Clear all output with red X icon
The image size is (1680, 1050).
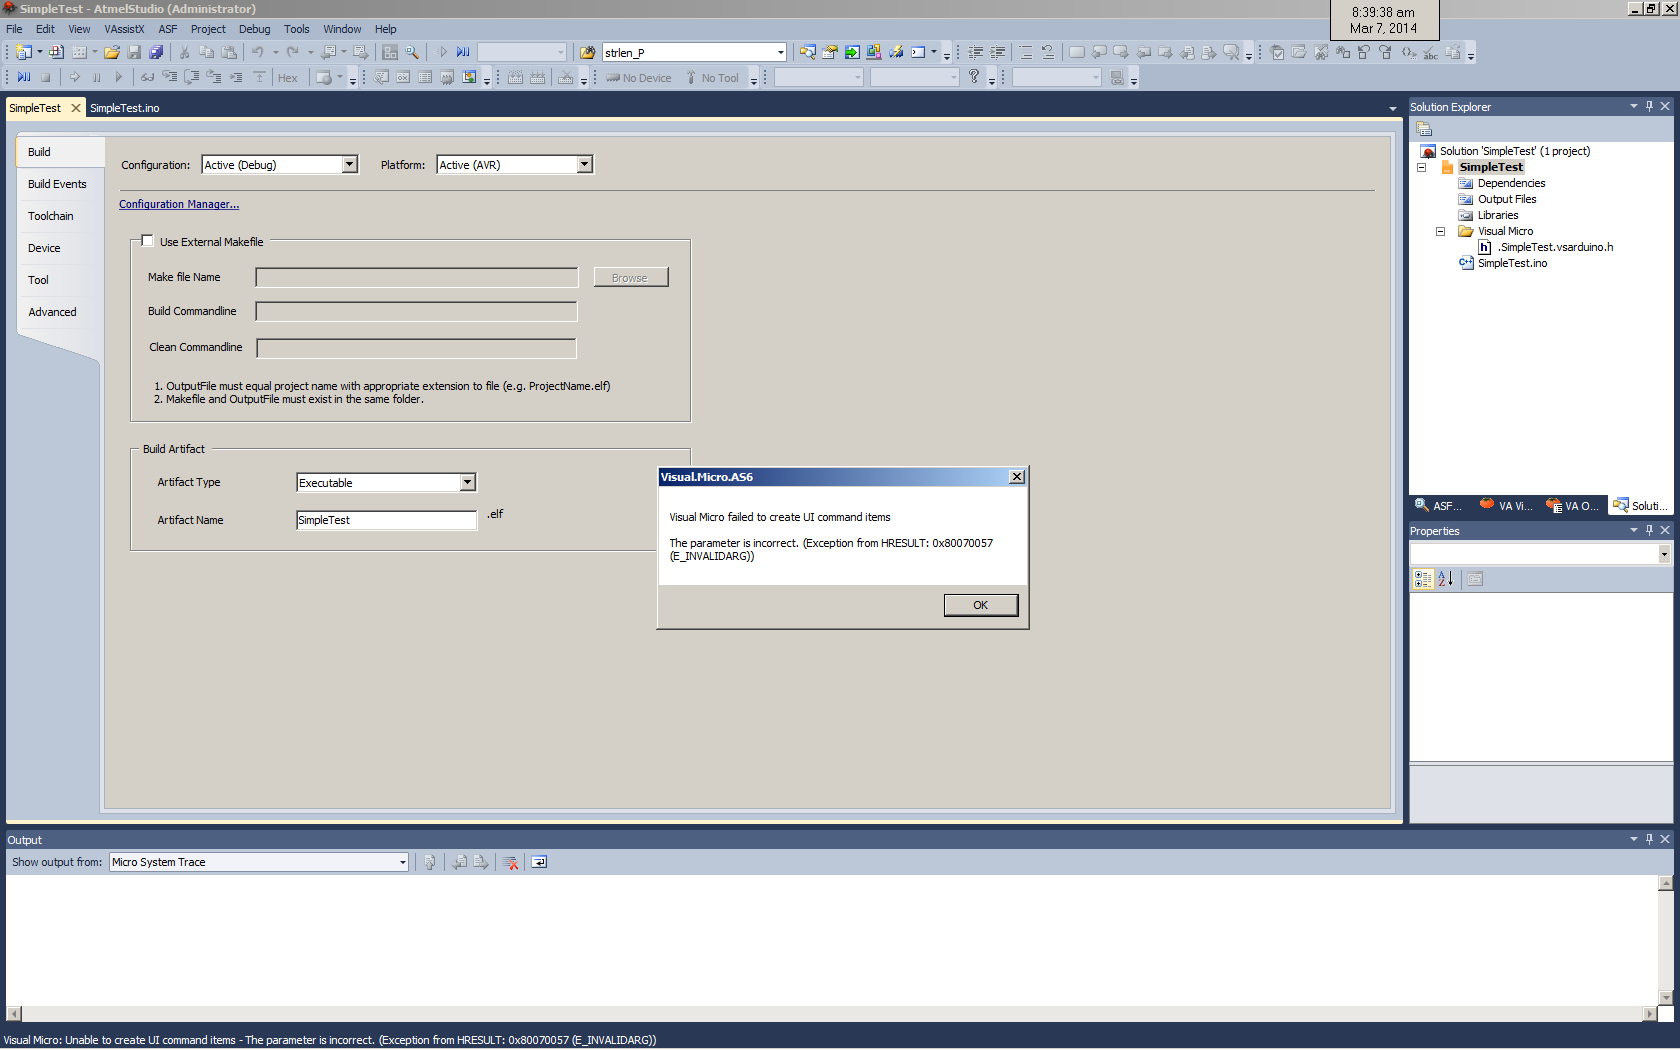coord(511,863)
